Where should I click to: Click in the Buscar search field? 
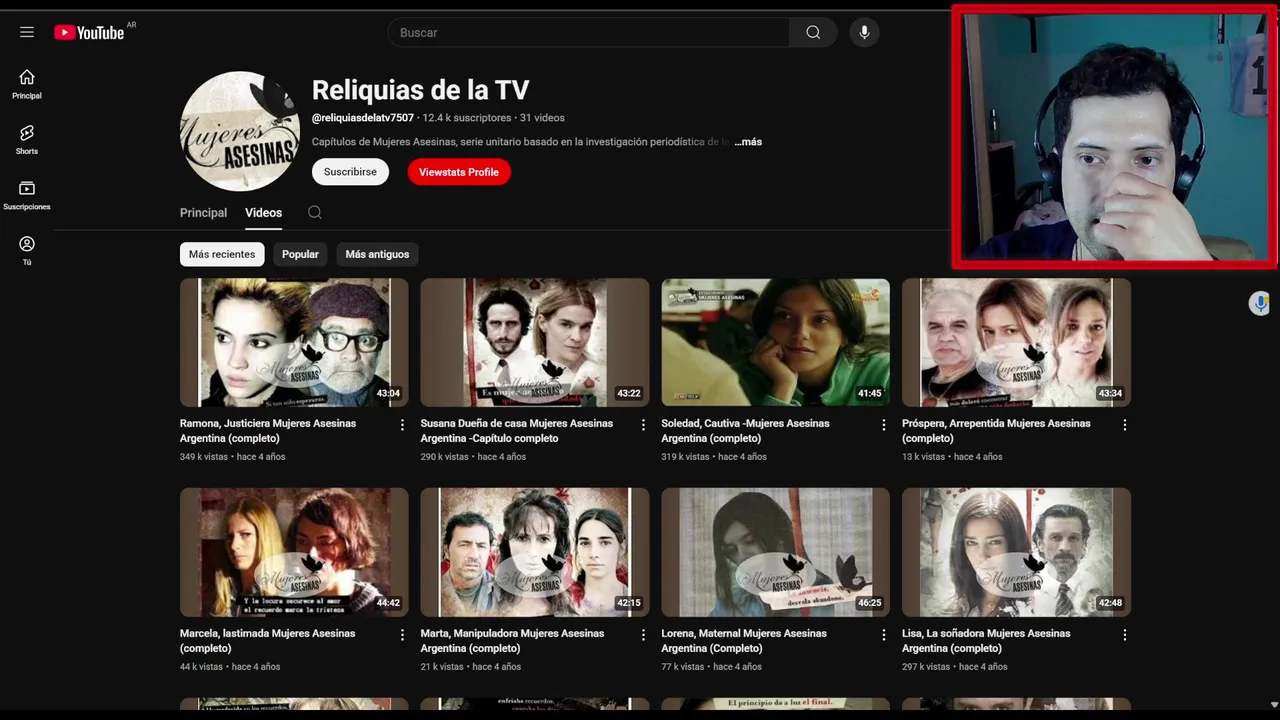589,33
